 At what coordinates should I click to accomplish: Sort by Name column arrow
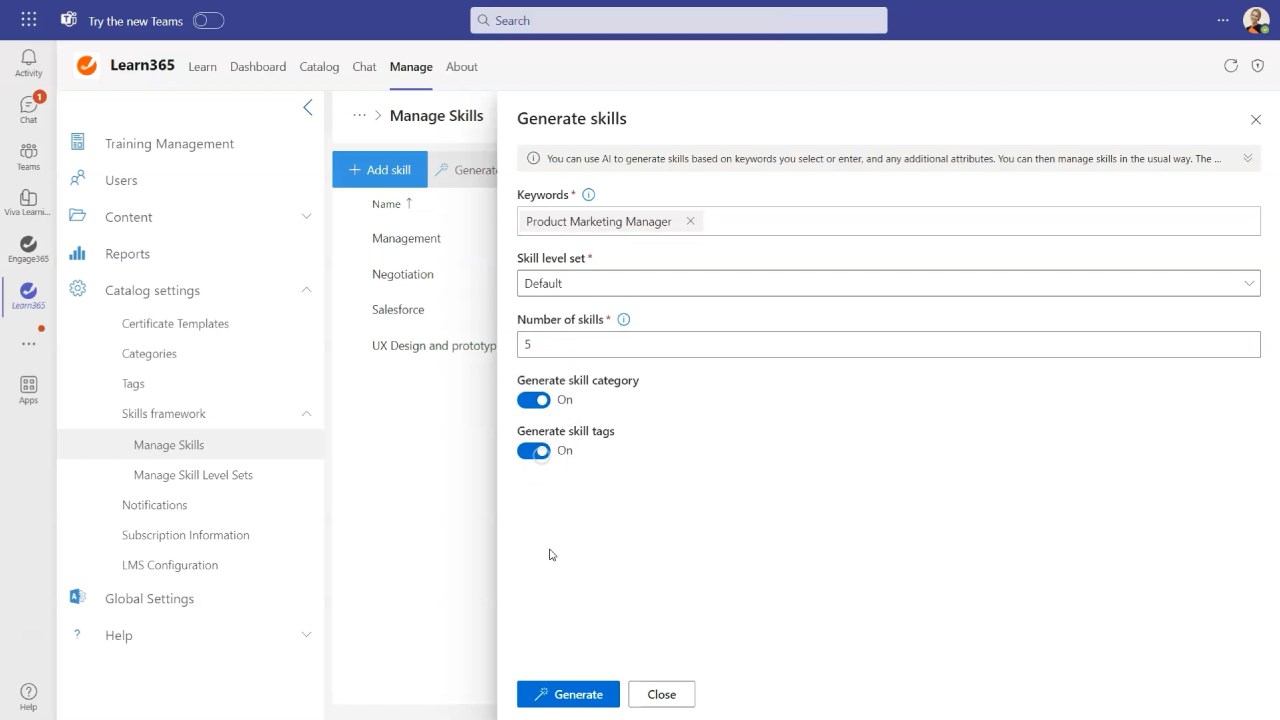pyautogui.click(x=409, y=203)
